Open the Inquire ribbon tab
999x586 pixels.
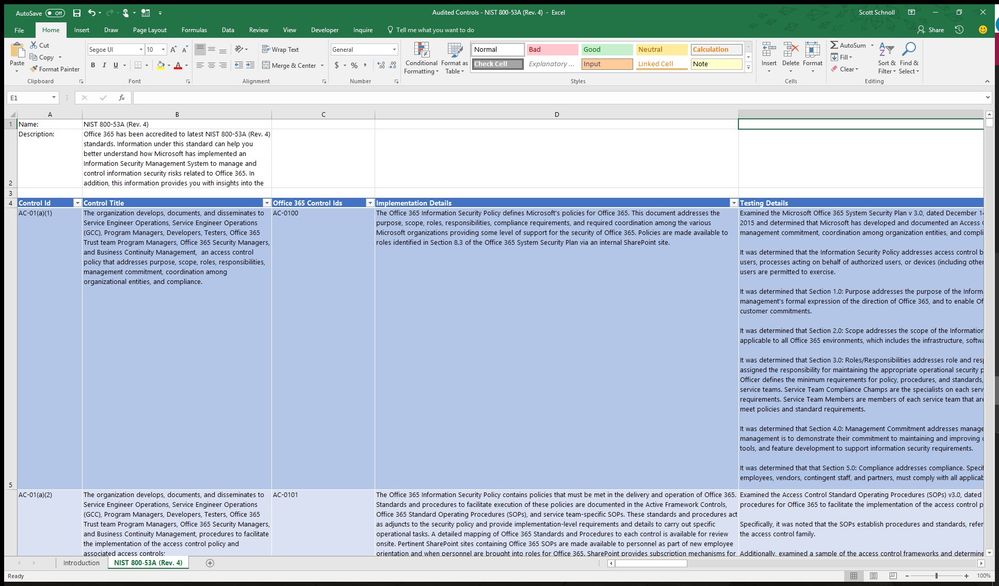pyautogui.click(x=363, y=30)
